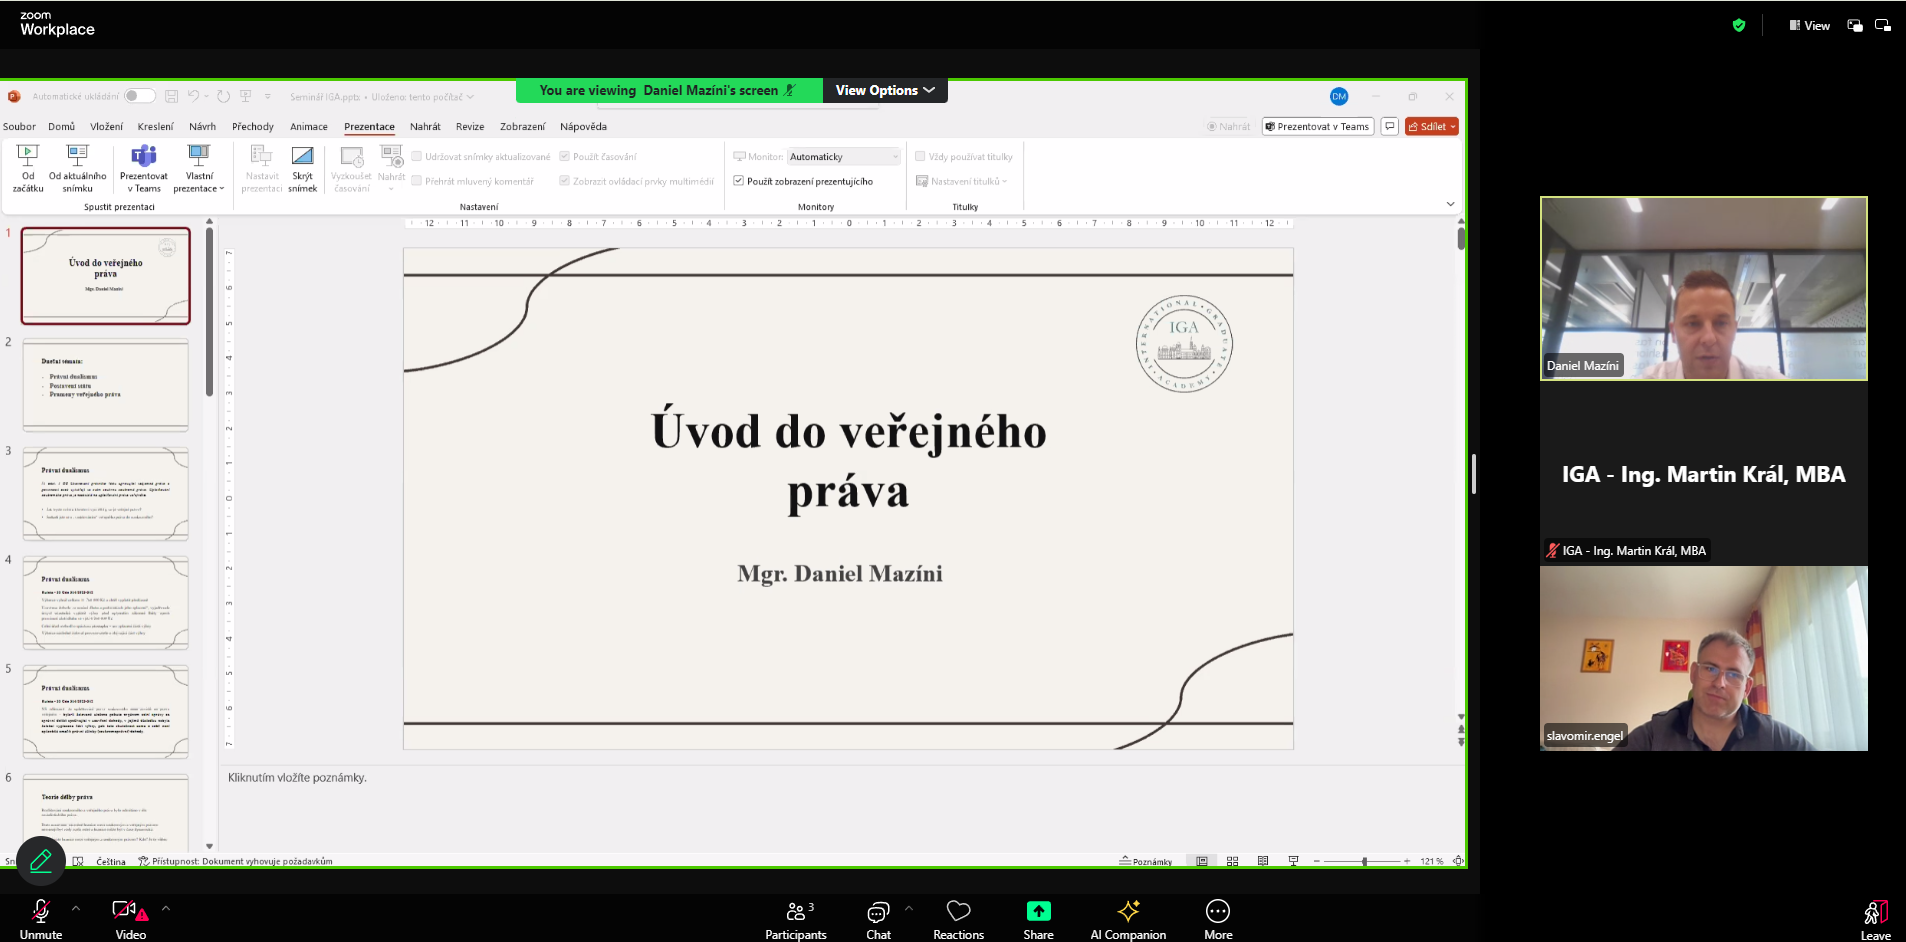
Task: Toggle the Použít časování checkbox
Action: point(565,156)
